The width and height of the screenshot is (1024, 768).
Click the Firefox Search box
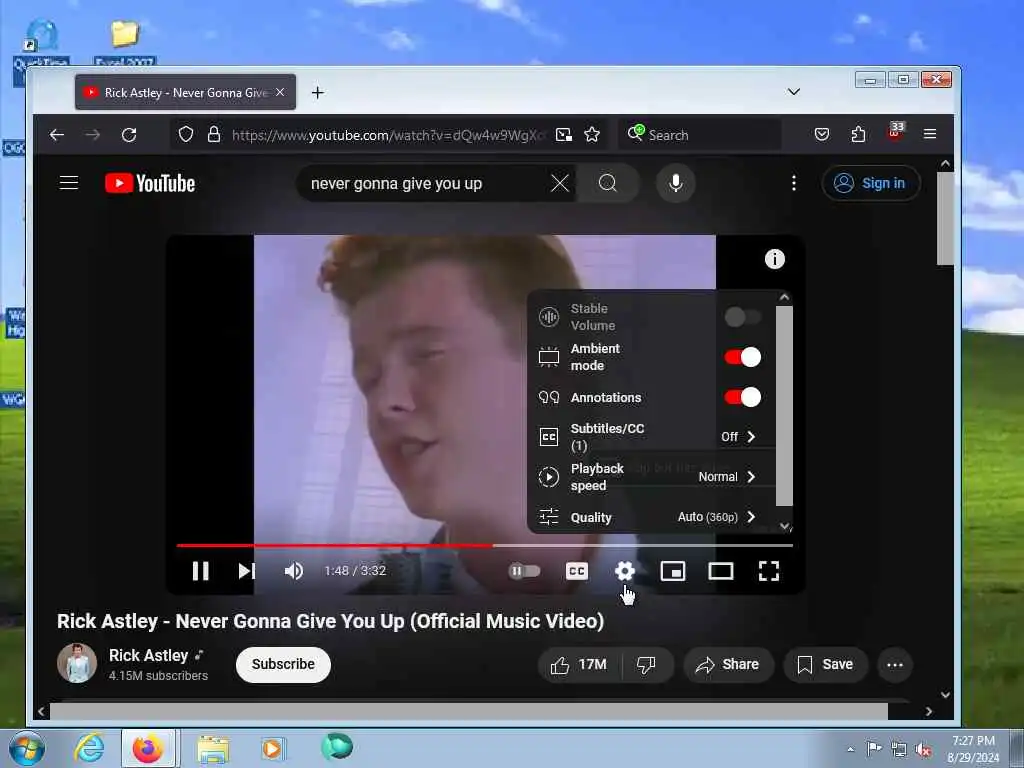click(699, 135)
